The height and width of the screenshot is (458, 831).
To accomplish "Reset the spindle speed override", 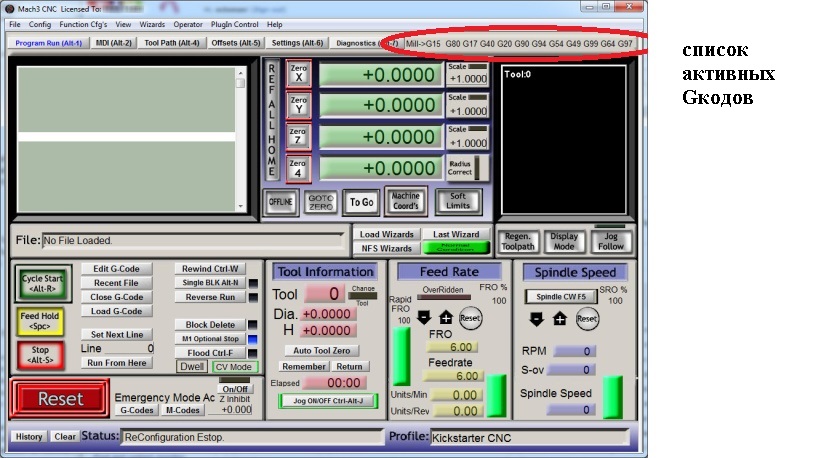I will pyautogui.click(x=587, y=319).
